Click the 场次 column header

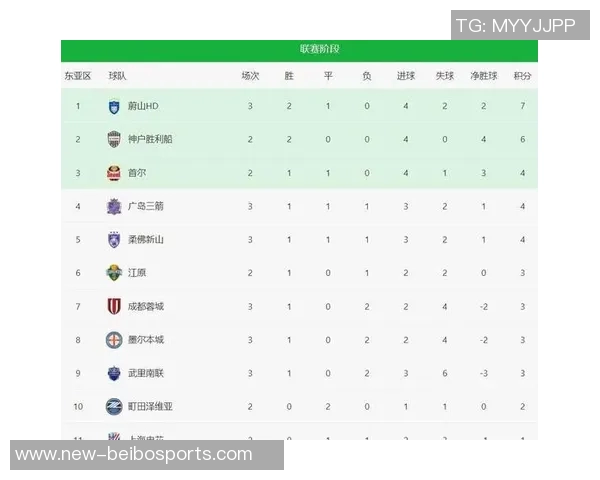point(250,75)
